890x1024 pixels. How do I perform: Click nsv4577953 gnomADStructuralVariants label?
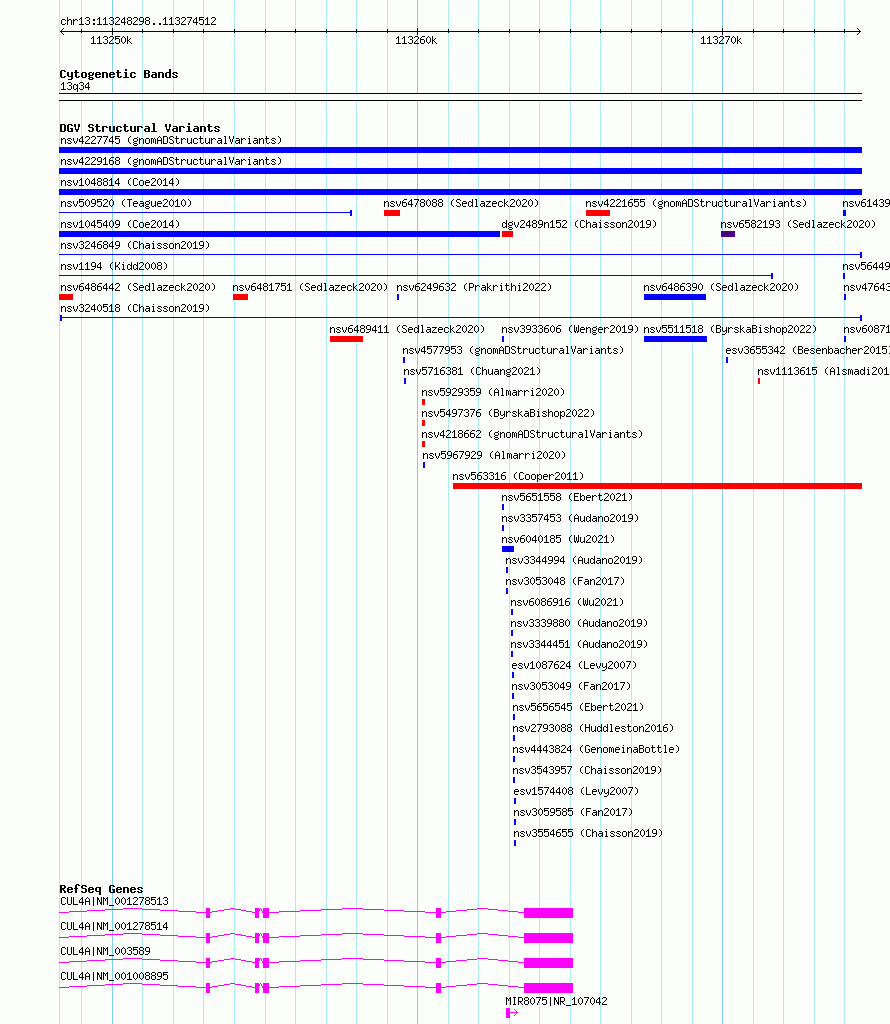(513, 350)
